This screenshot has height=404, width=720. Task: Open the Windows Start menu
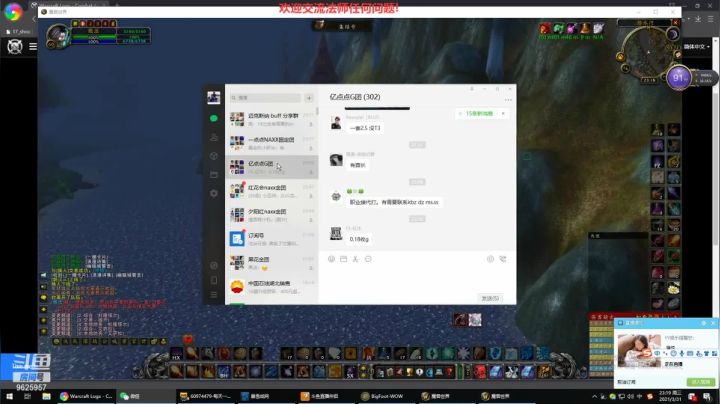[x=9, y=396]
